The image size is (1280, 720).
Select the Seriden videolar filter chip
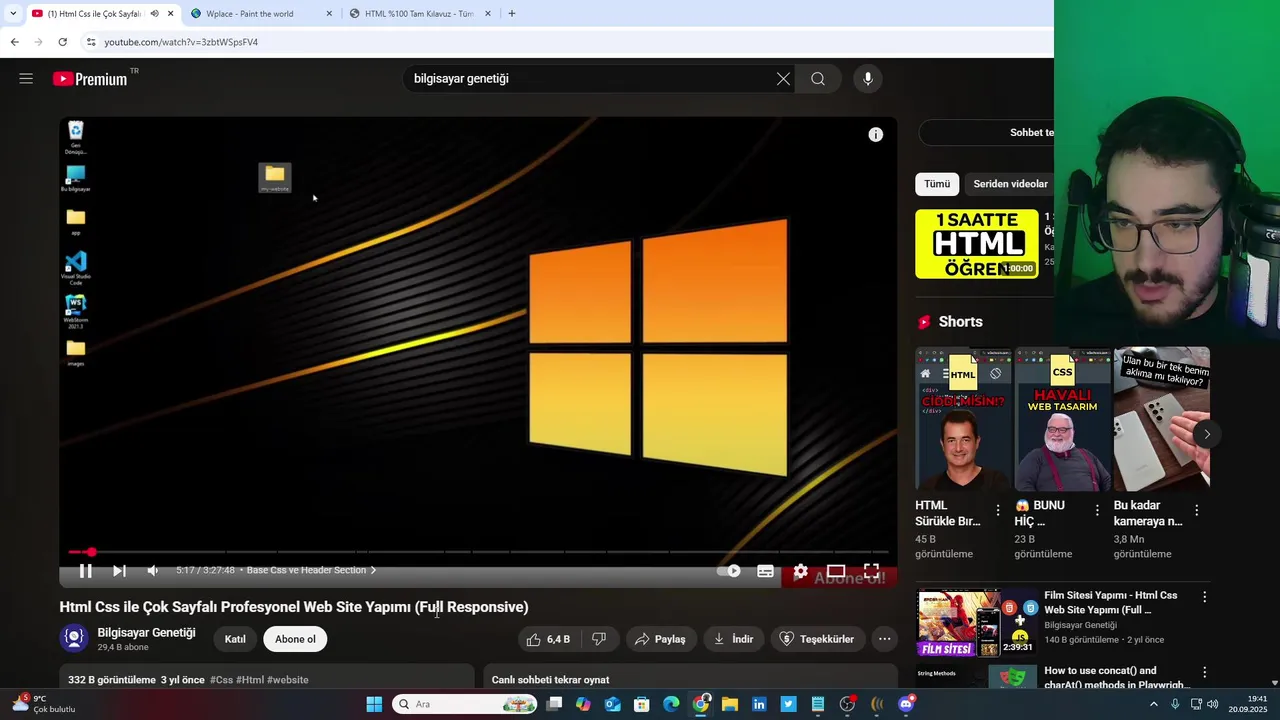(1010, 184)
